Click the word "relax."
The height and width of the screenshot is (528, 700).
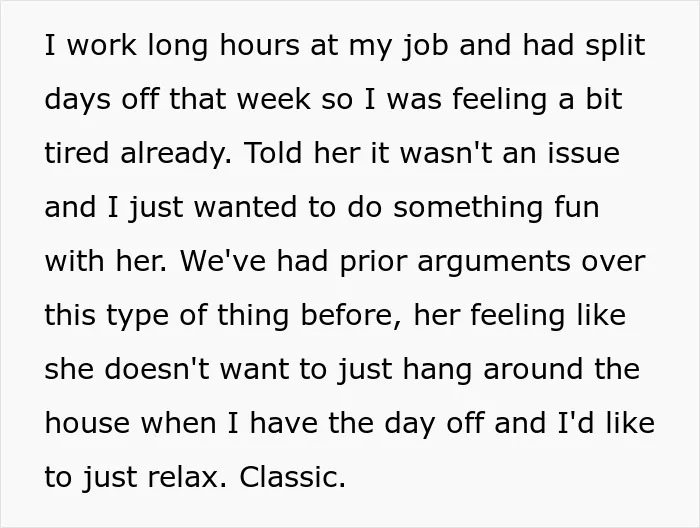point(187,476)
